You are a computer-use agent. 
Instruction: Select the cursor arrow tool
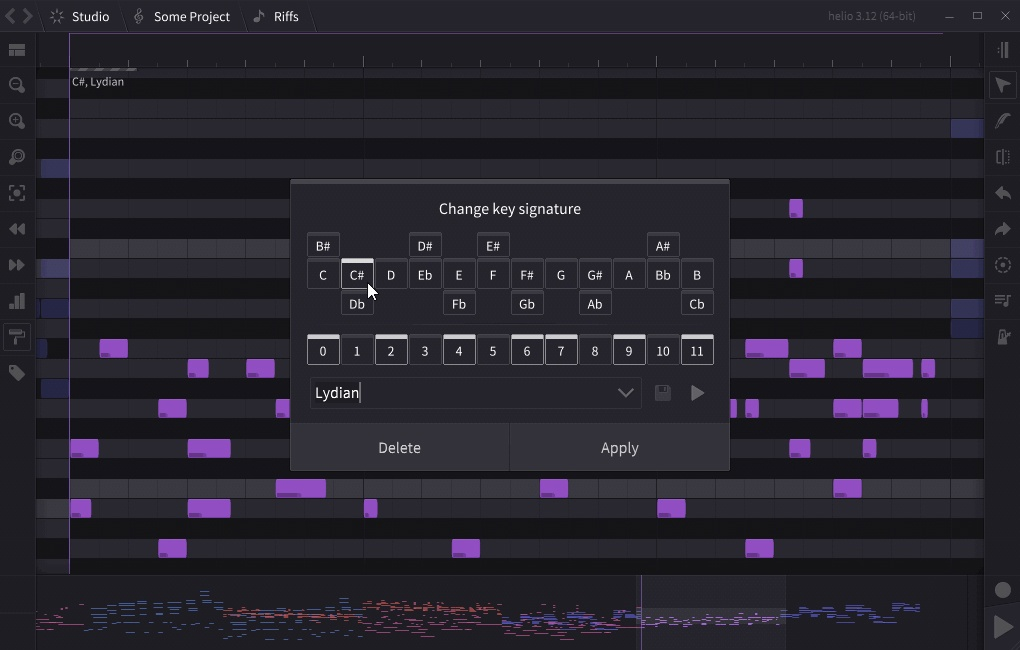point(1002,85)
